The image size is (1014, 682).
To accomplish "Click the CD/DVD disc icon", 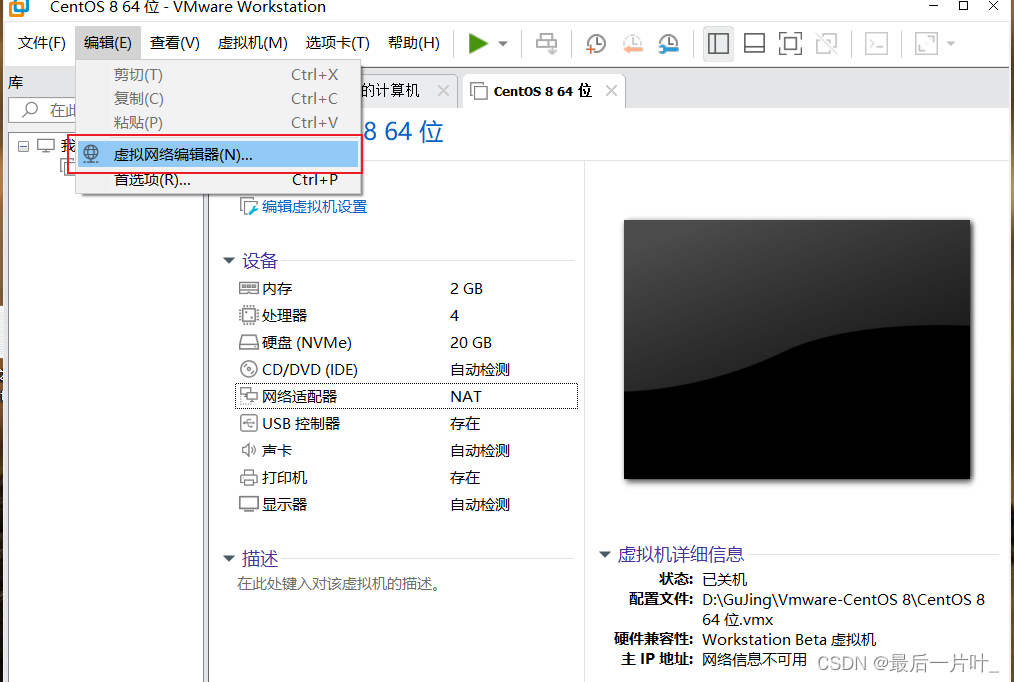I will [248, 369].
